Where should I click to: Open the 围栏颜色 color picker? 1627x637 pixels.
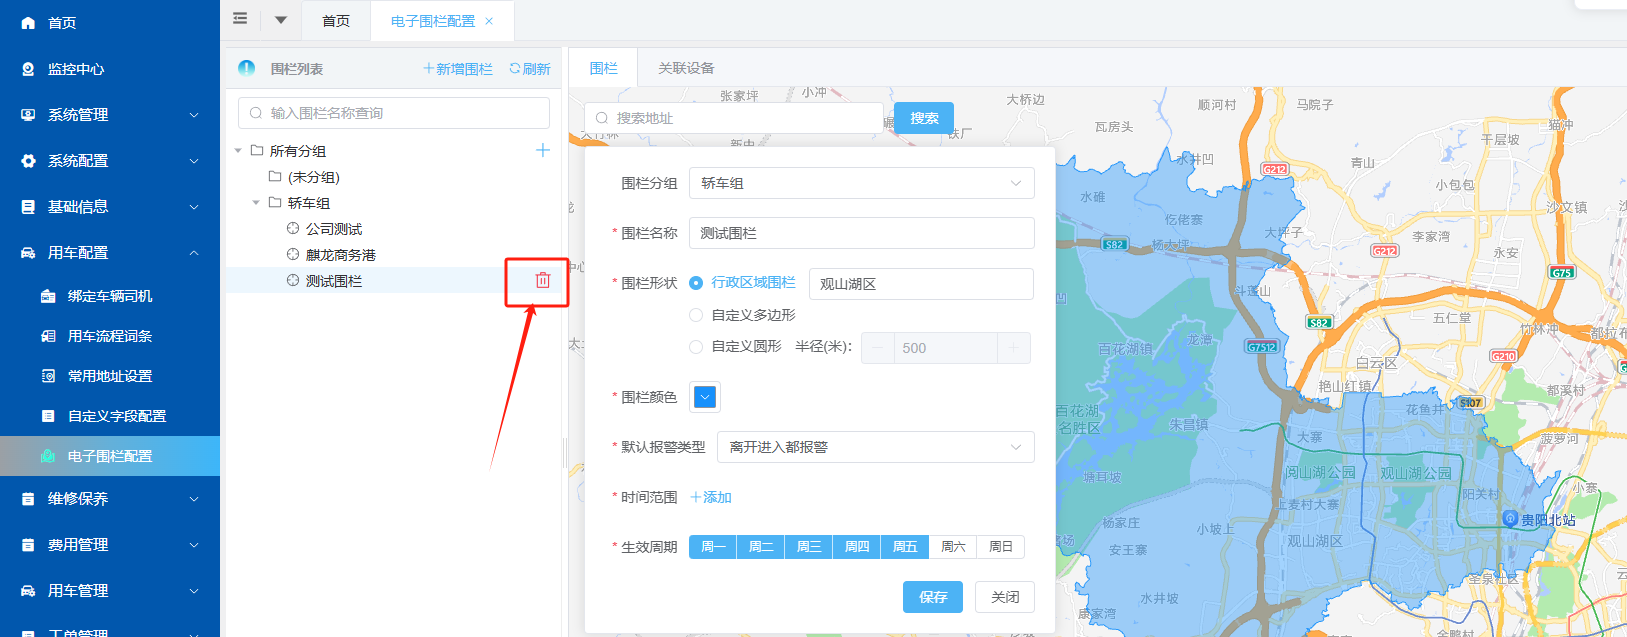705,397
